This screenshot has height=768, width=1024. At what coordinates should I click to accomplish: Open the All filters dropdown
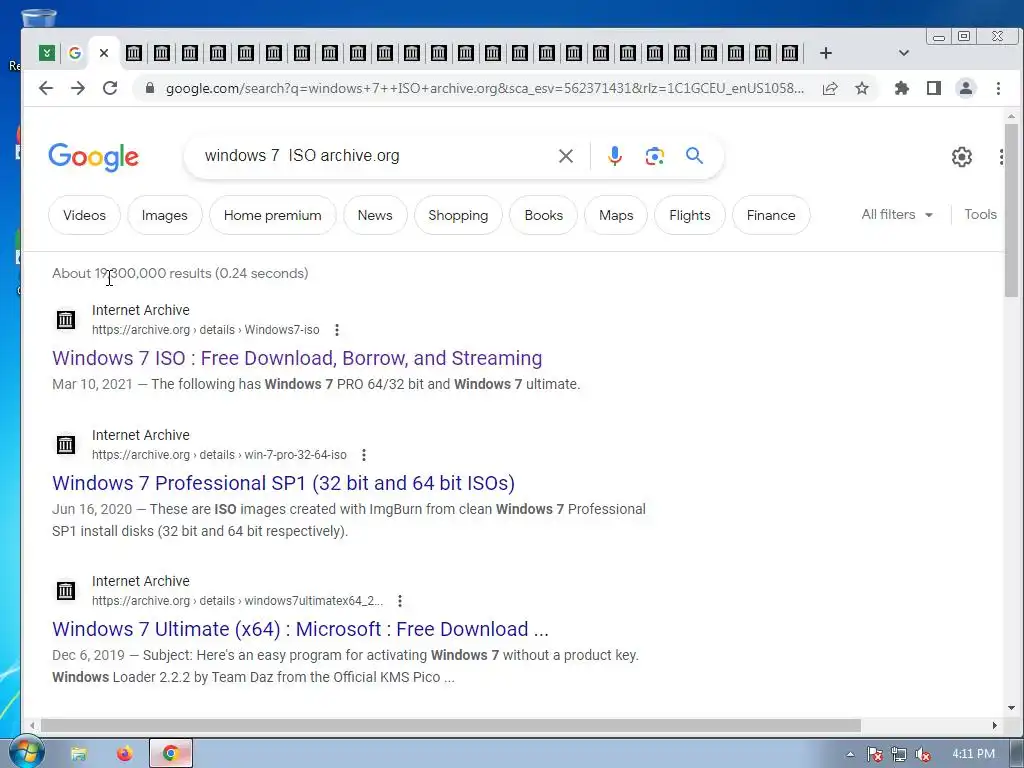tap(897, 214)
